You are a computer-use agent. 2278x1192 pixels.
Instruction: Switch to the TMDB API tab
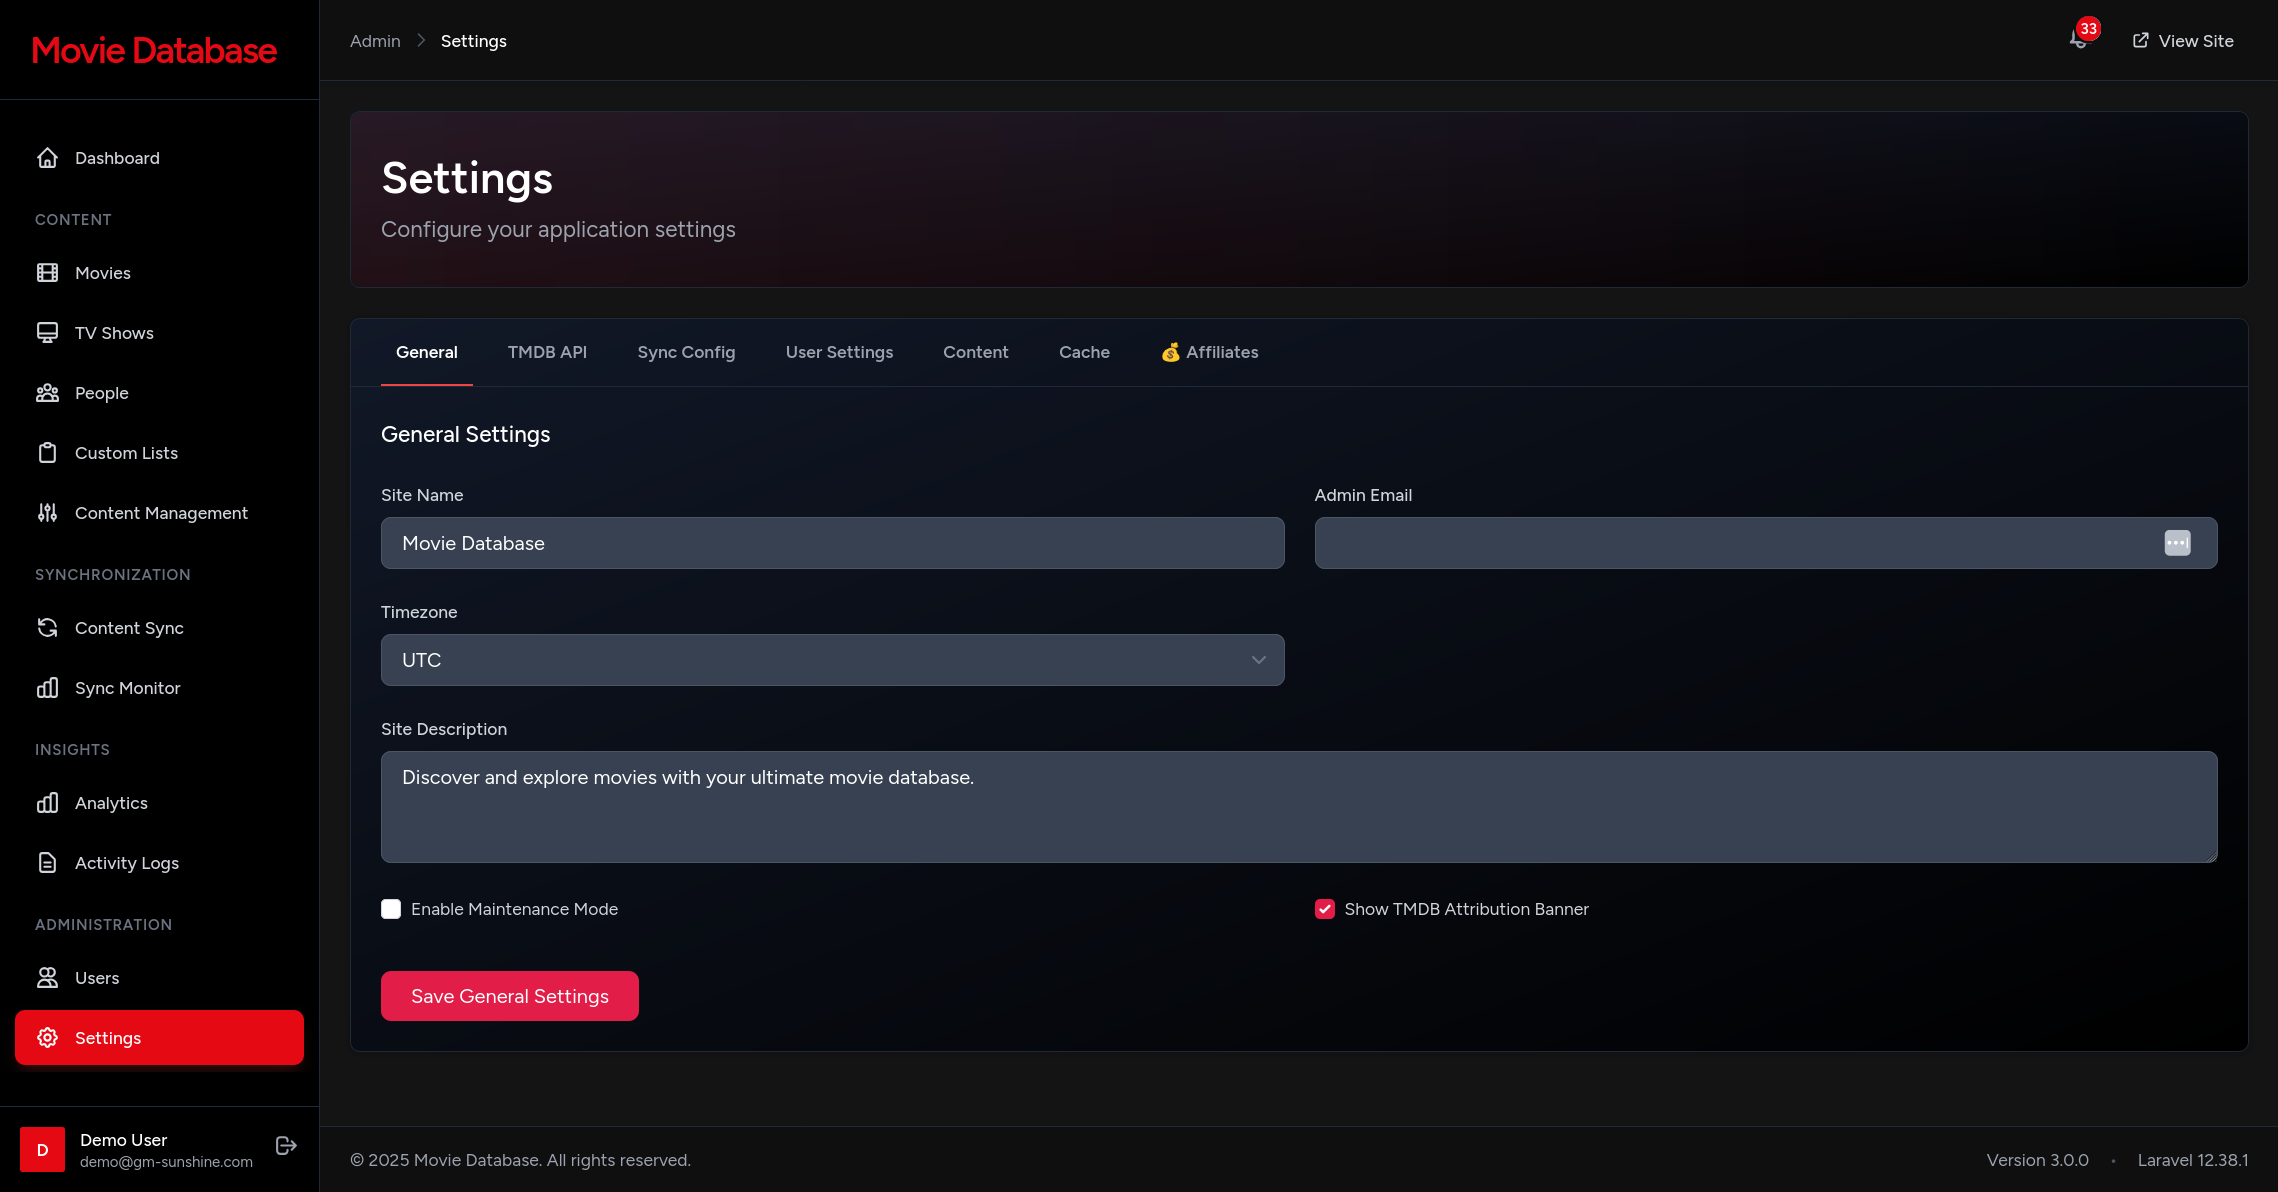tap(547, 352)
